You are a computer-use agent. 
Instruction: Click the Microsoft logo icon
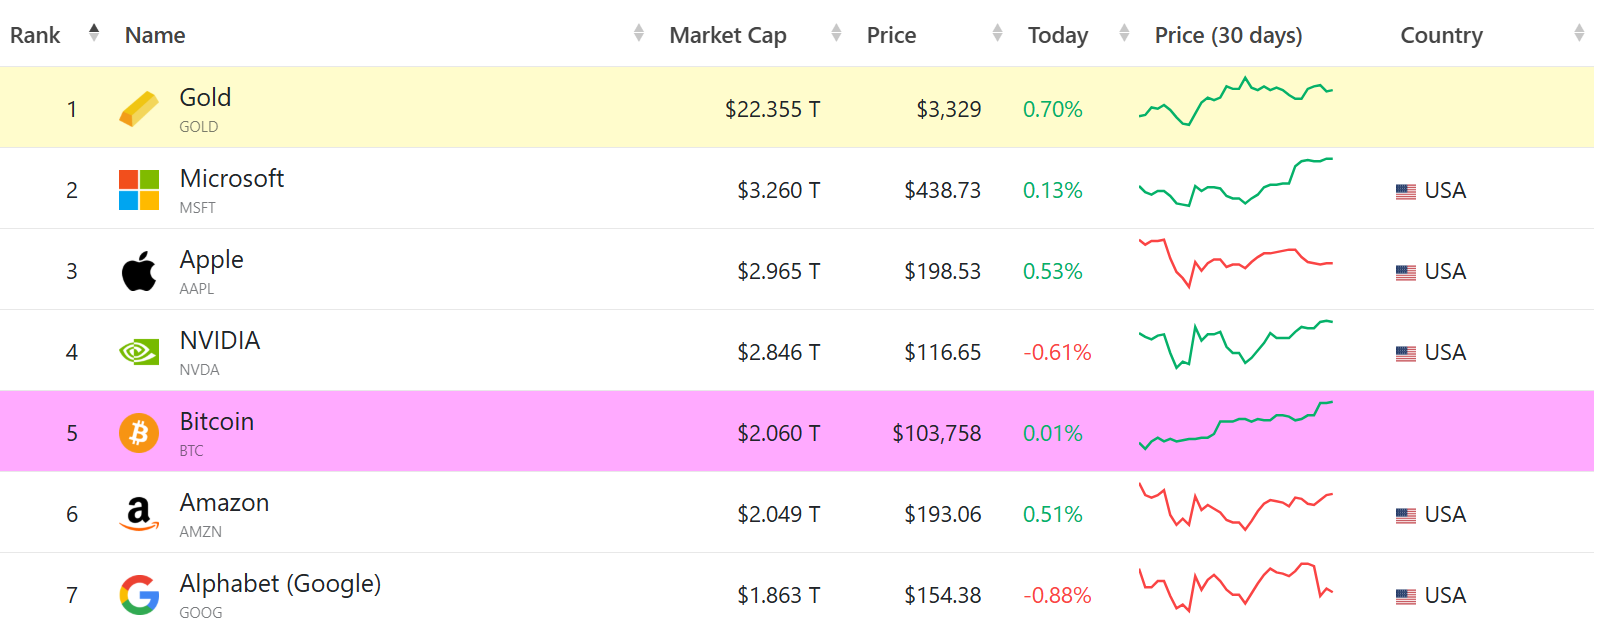[x=139, y=190]
